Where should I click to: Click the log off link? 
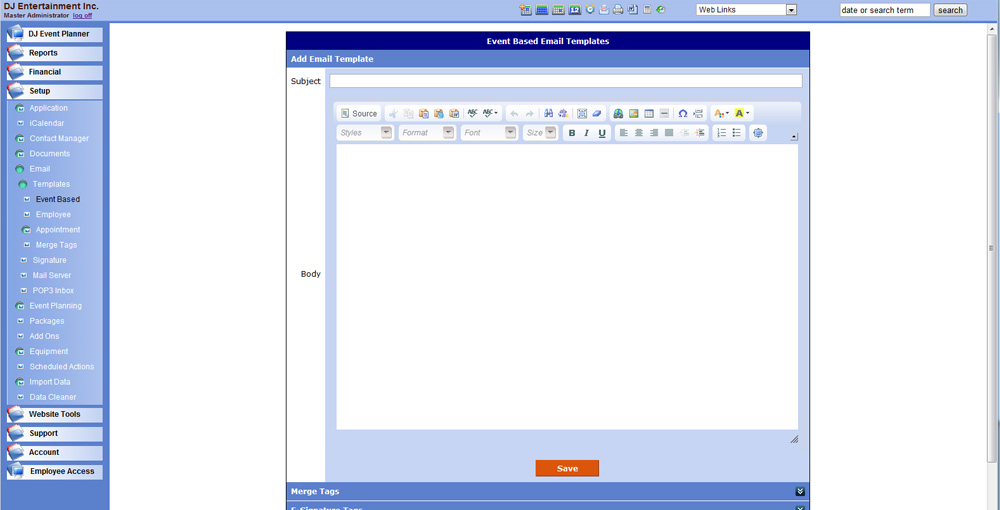82,16
